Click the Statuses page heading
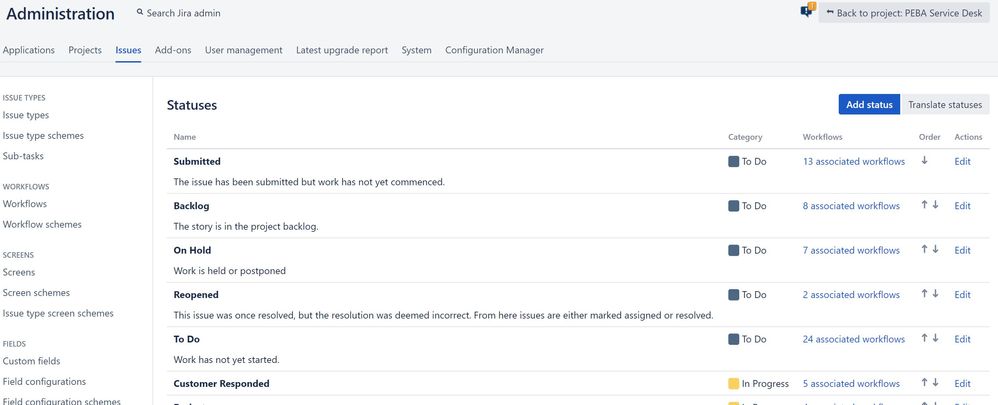 pos(192,105)
